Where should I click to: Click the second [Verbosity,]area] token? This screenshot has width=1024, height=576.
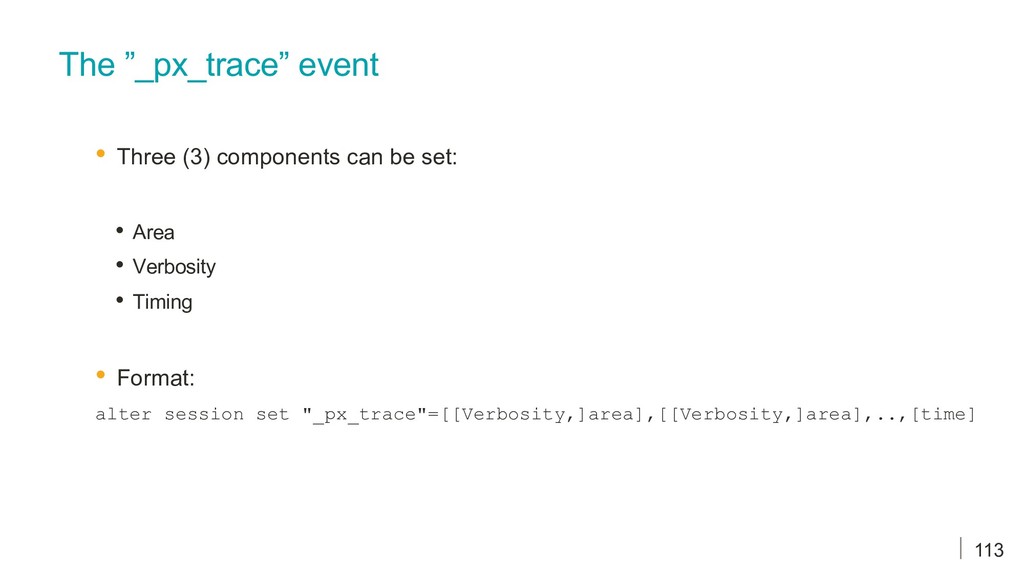[x=760, y=415]
